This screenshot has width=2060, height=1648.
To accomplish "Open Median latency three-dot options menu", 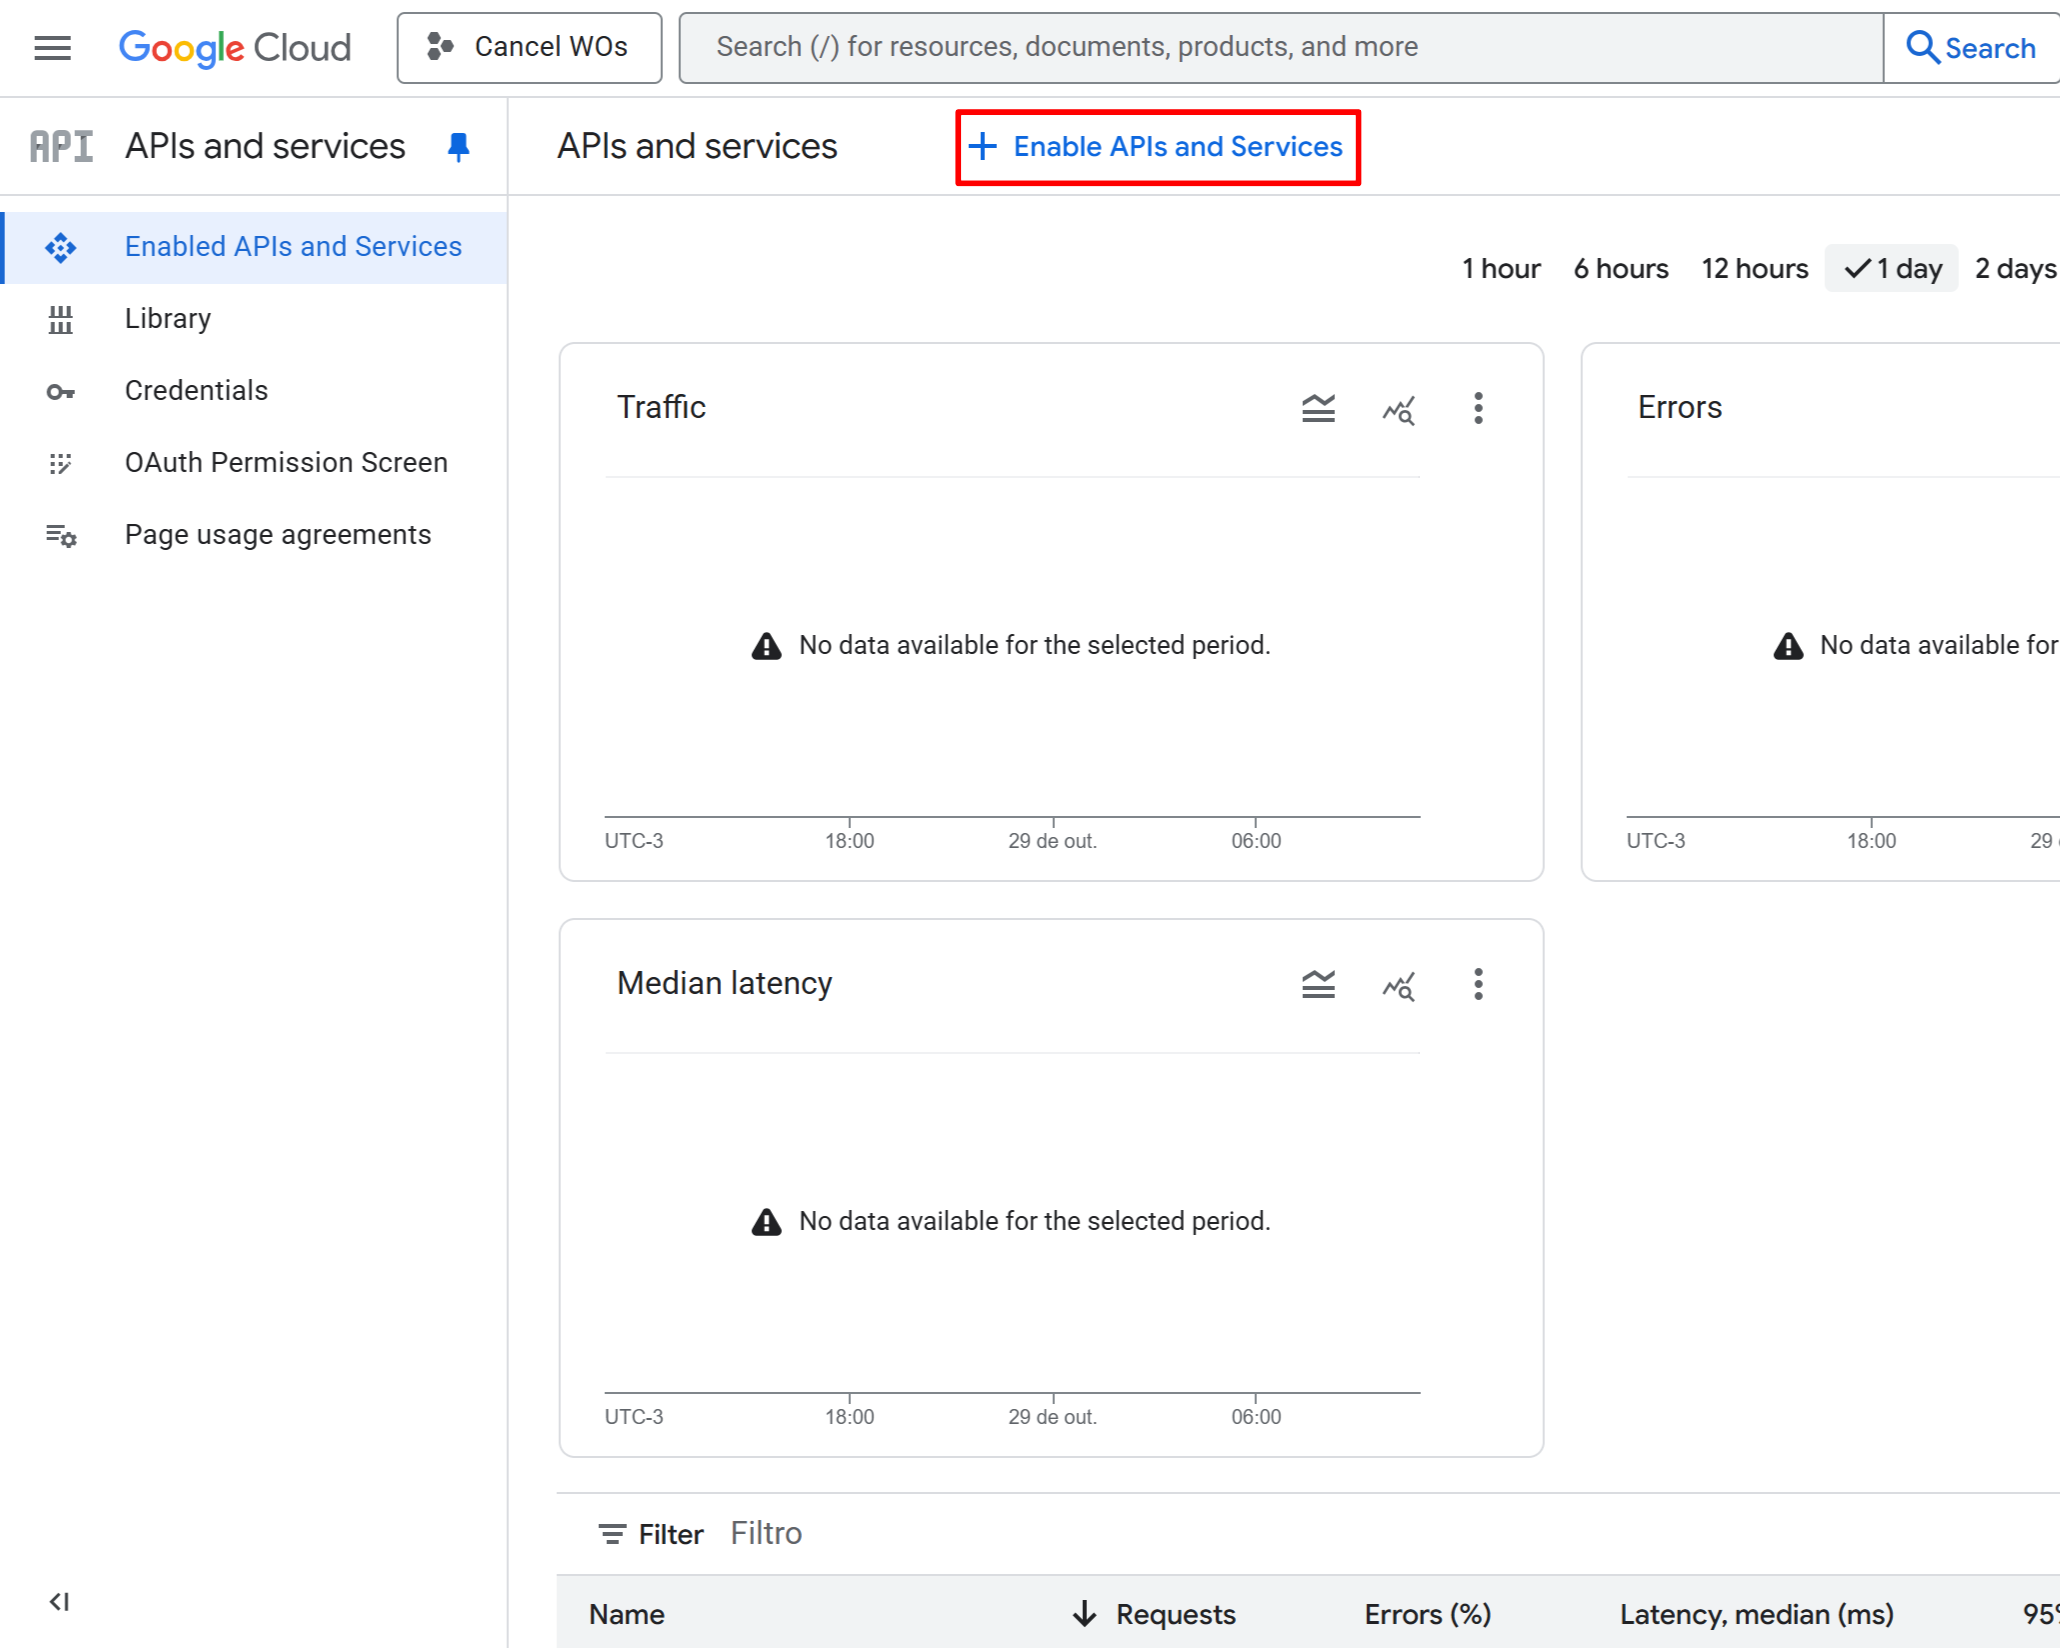I will point(1477,984).
